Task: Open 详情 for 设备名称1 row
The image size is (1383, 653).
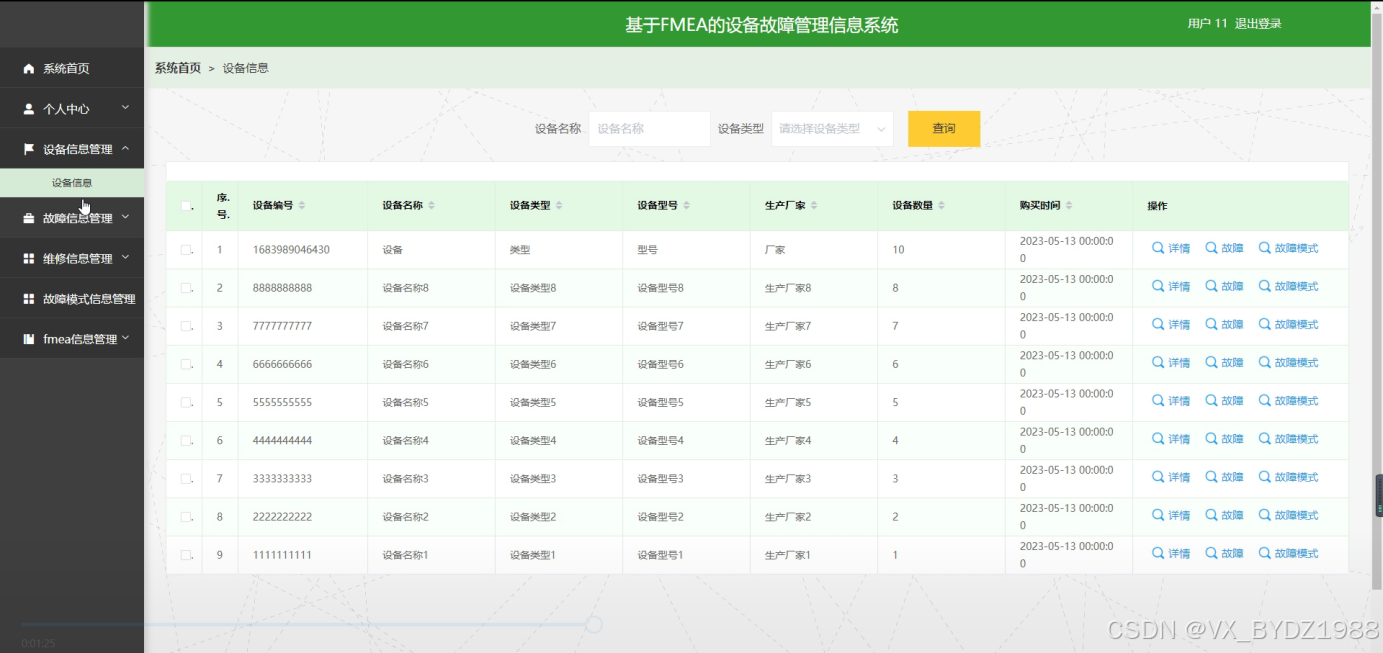Action: coord(1171,553)
